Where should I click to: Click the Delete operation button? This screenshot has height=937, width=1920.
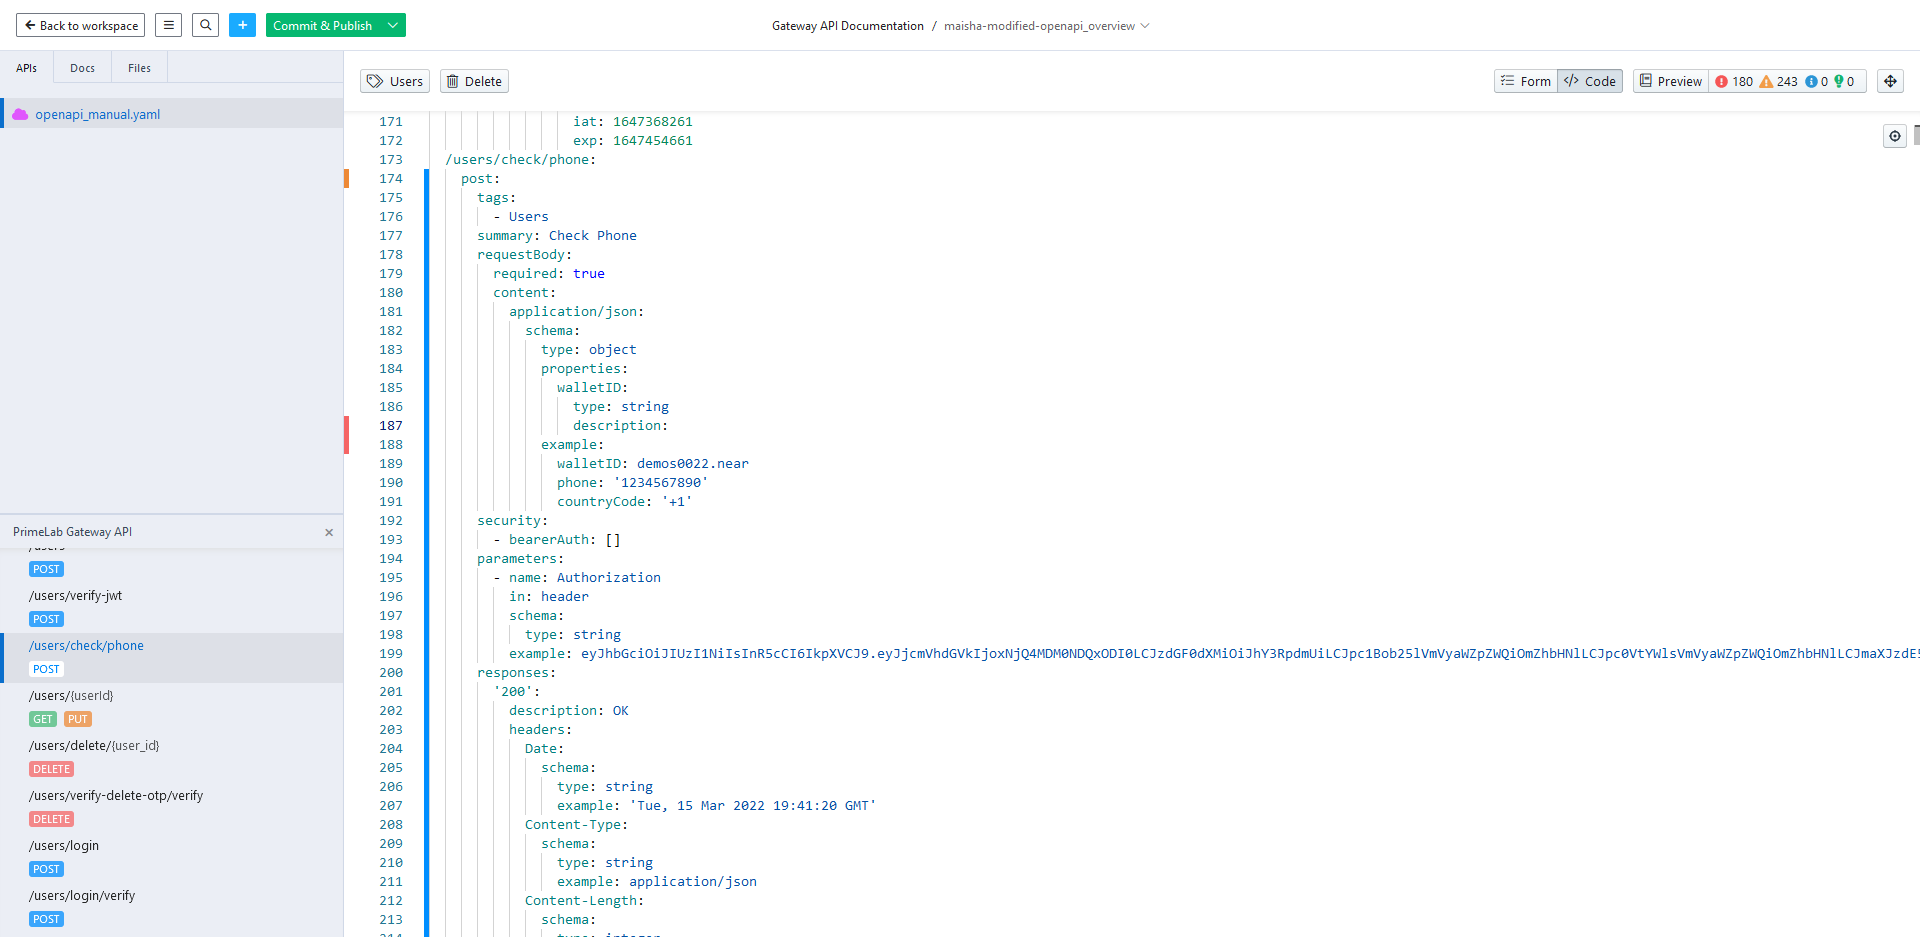click(x=474, y=81)
